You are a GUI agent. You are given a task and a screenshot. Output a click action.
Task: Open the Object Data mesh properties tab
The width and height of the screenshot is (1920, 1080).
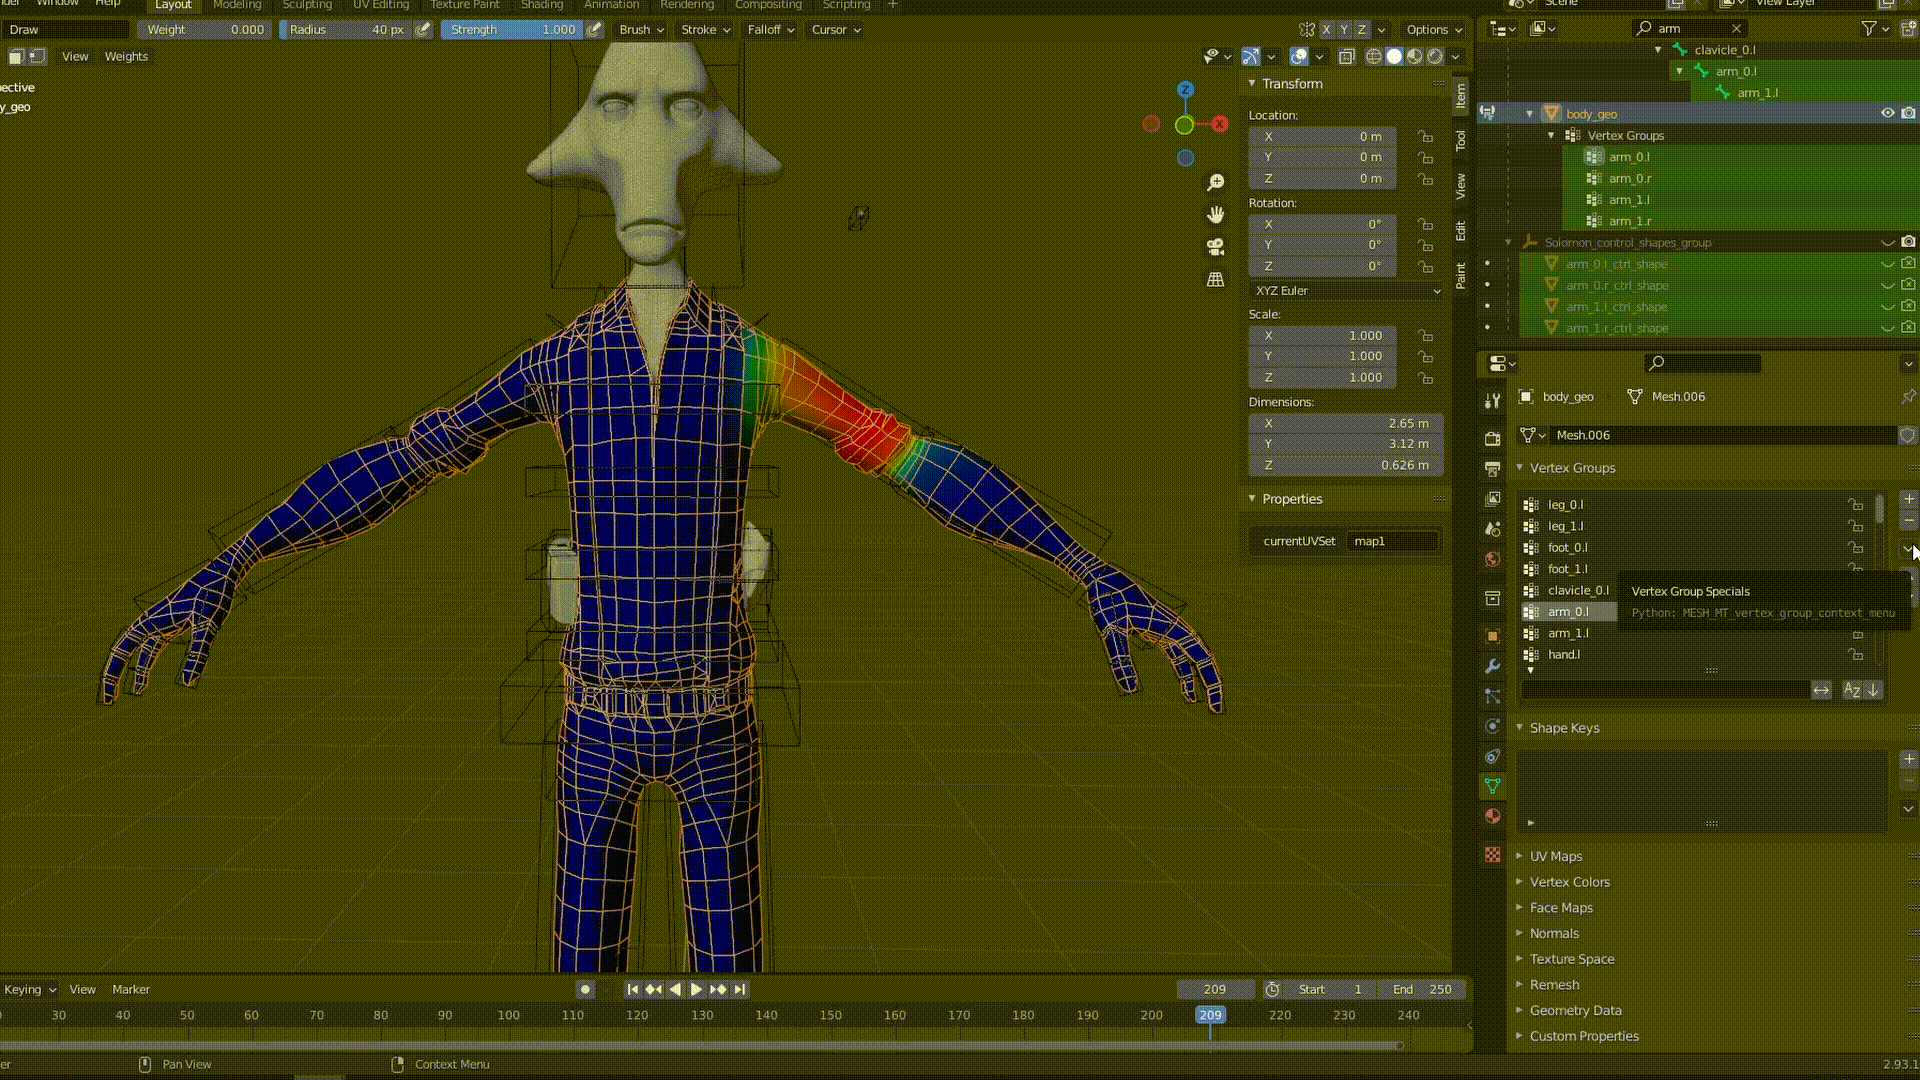click(x=1492, y=786)
